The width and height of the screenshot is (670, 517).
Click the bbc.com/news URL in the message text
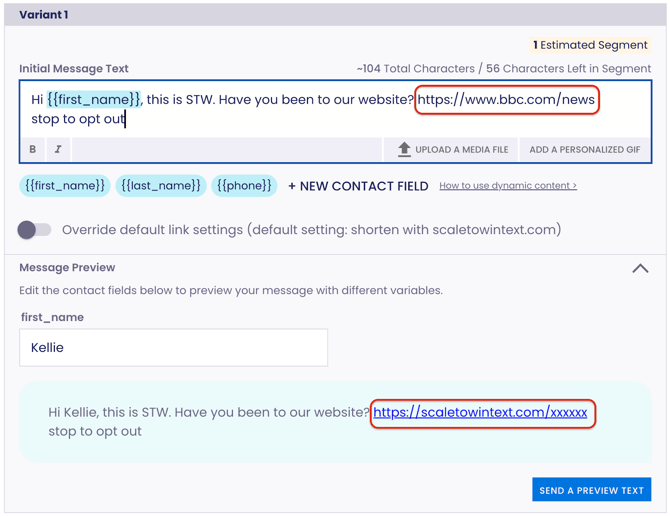507,99
